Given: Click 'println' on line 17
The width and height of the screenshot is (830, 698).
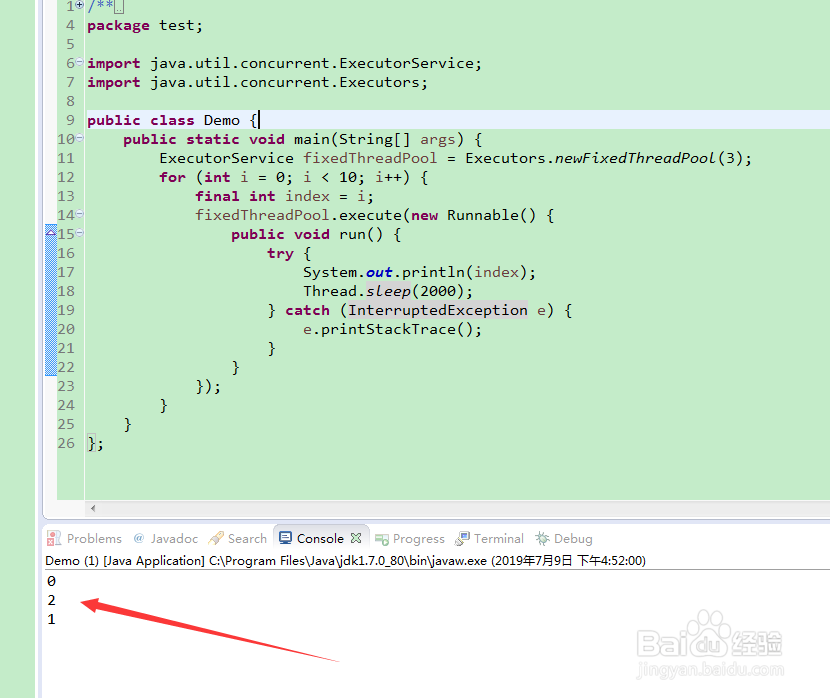Looking at the screenshot, I should [434, 273].
